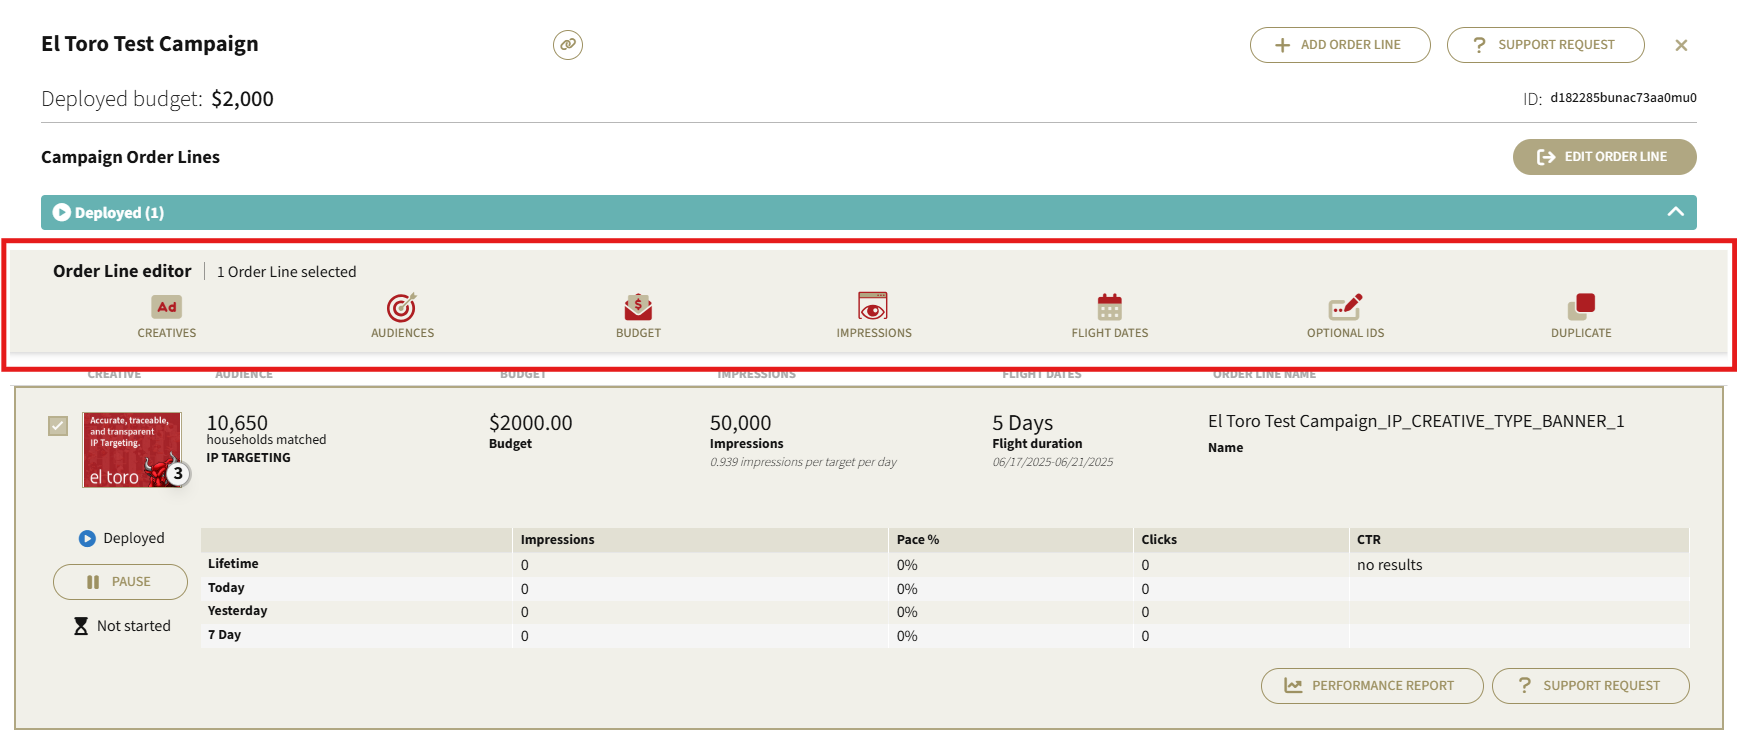
Task: Click the Deployed play status icon in the order line
Action: (x=87, y=538)
